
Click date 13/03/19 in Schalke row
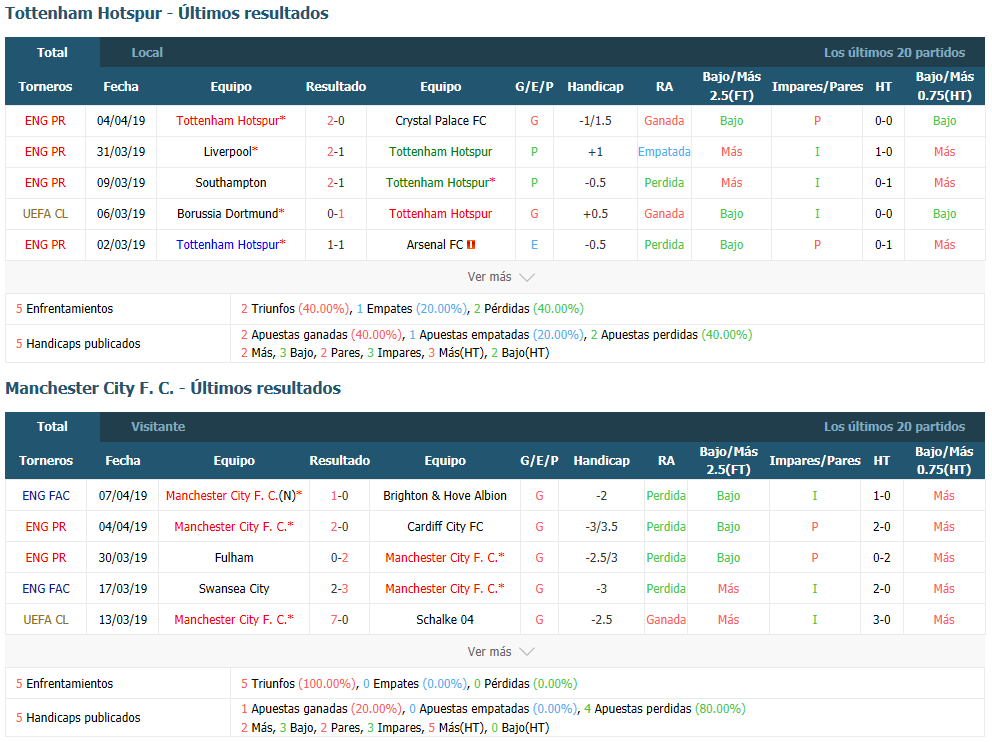point(123,620)
